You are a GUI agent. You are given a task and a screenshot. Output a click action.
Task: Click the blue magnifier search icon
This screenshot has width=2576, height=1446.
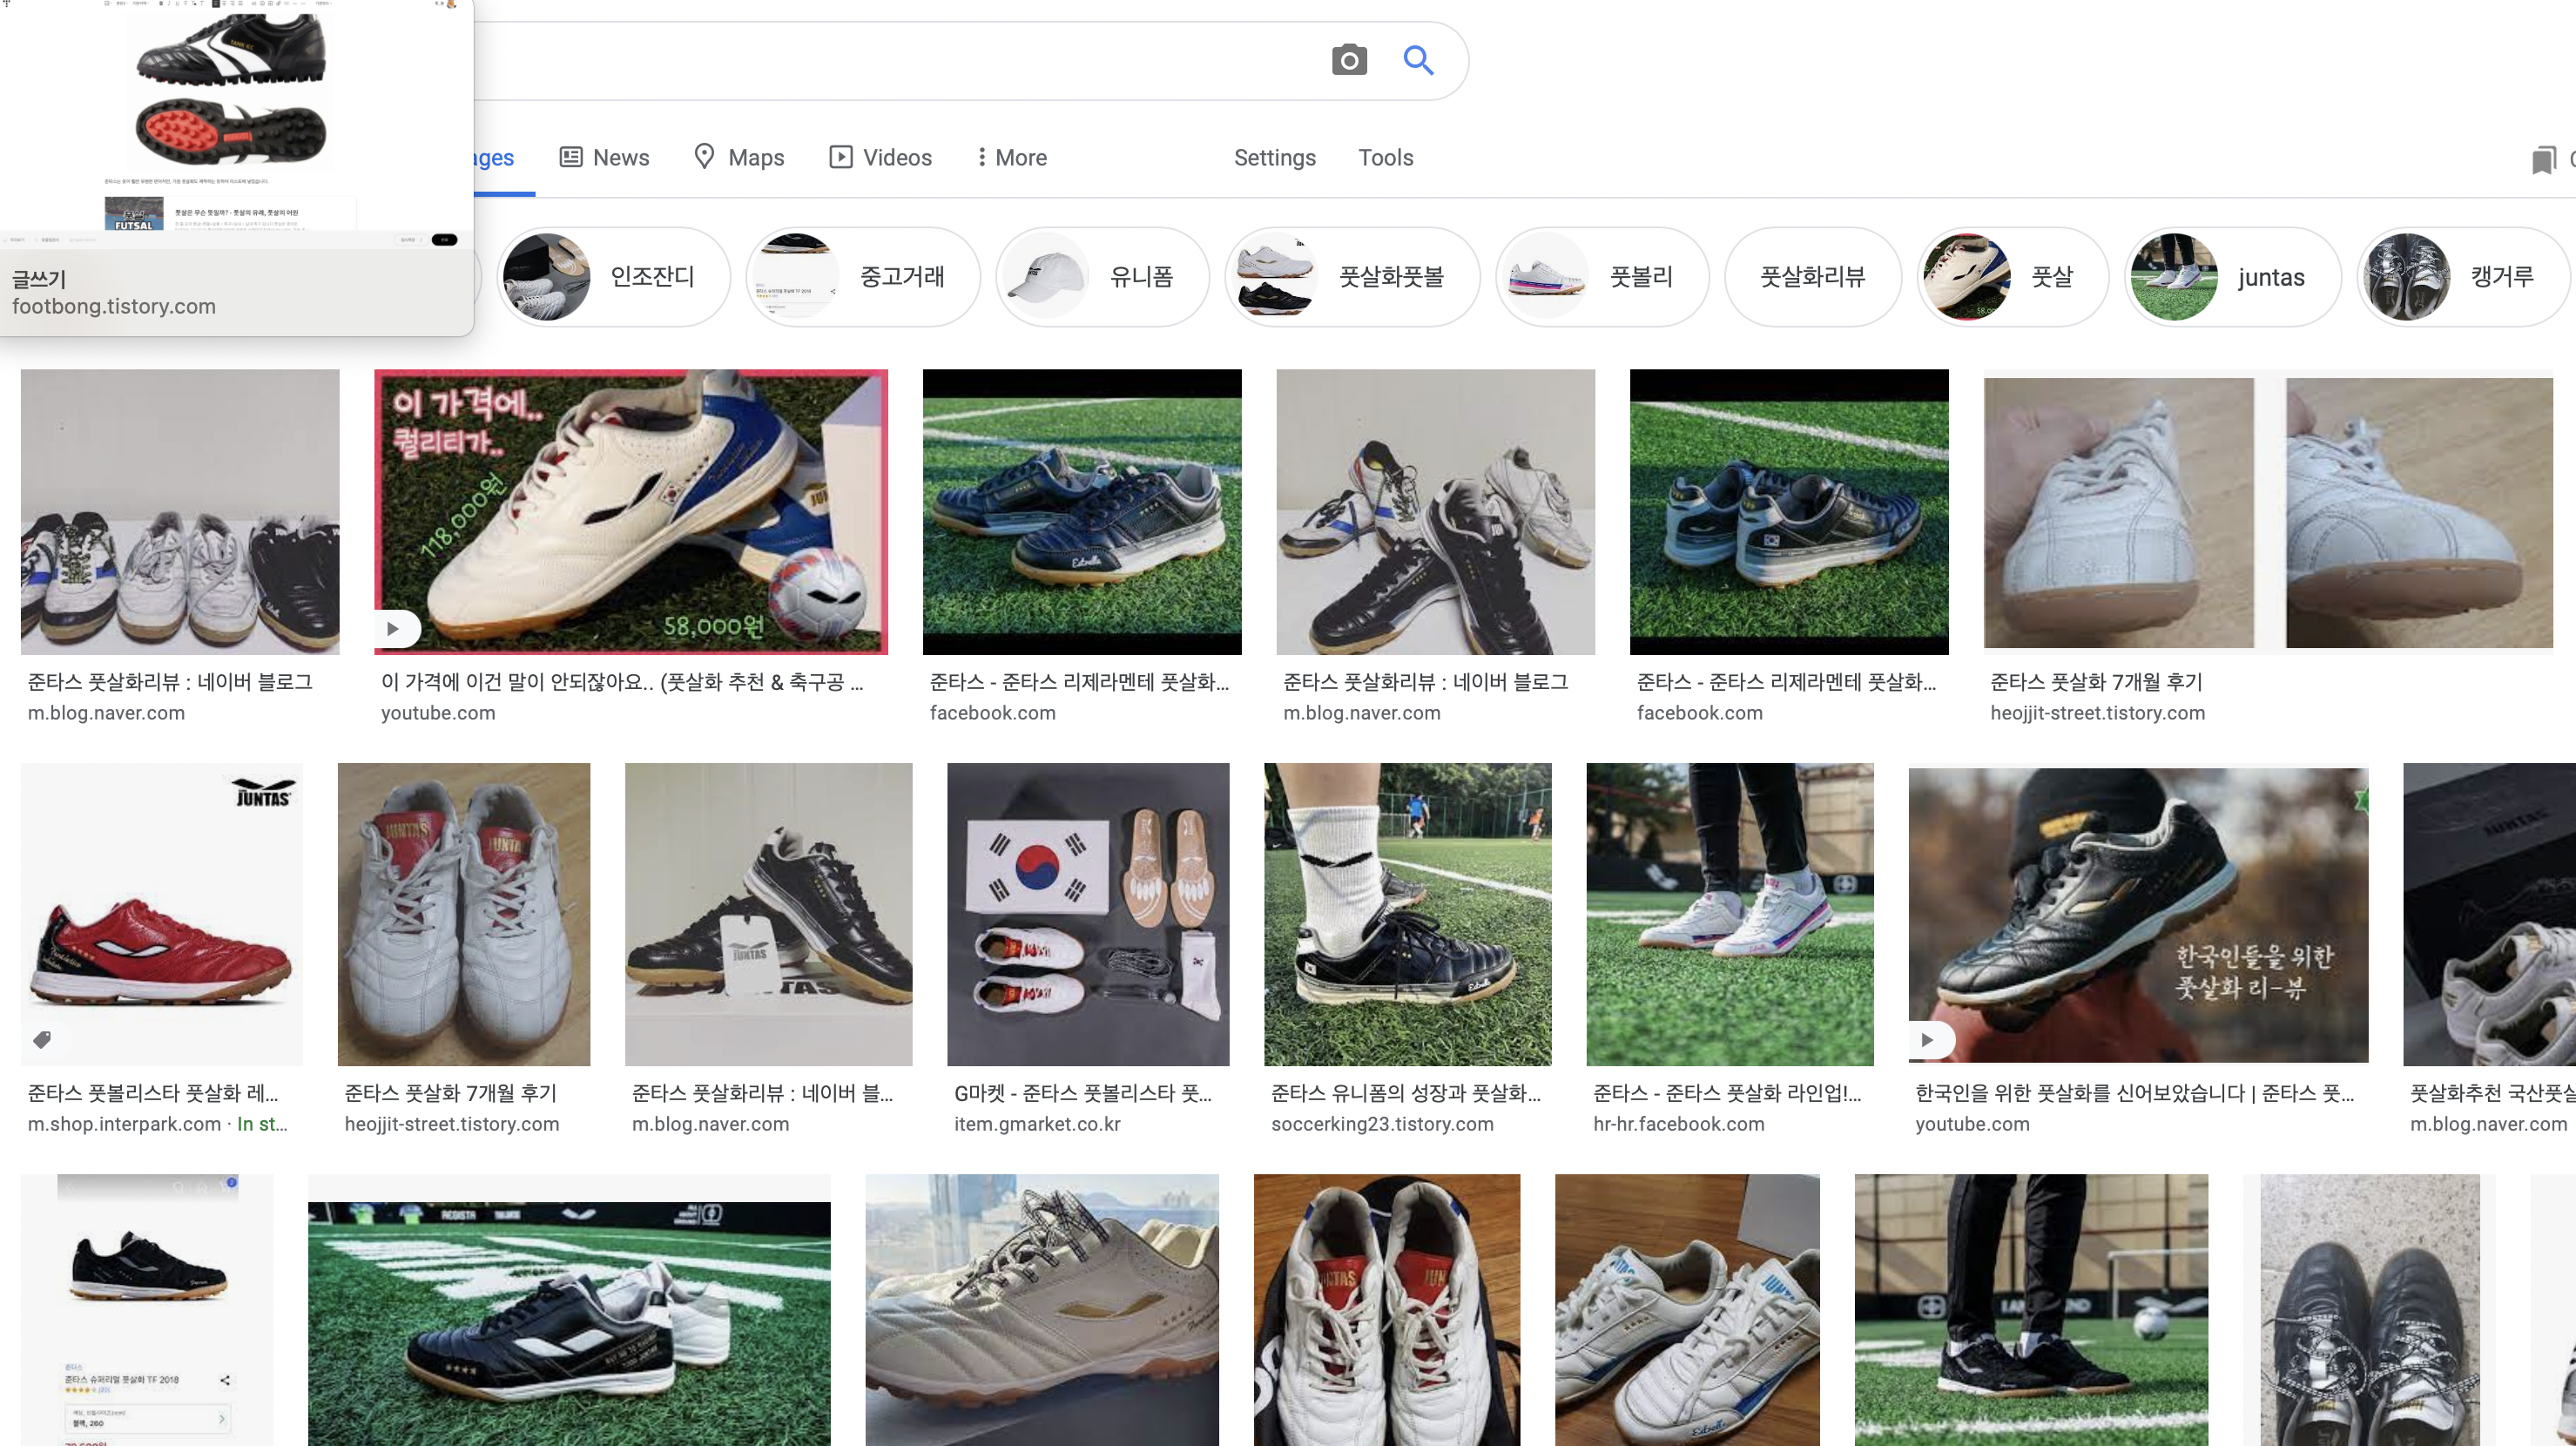pos(1418,60)
